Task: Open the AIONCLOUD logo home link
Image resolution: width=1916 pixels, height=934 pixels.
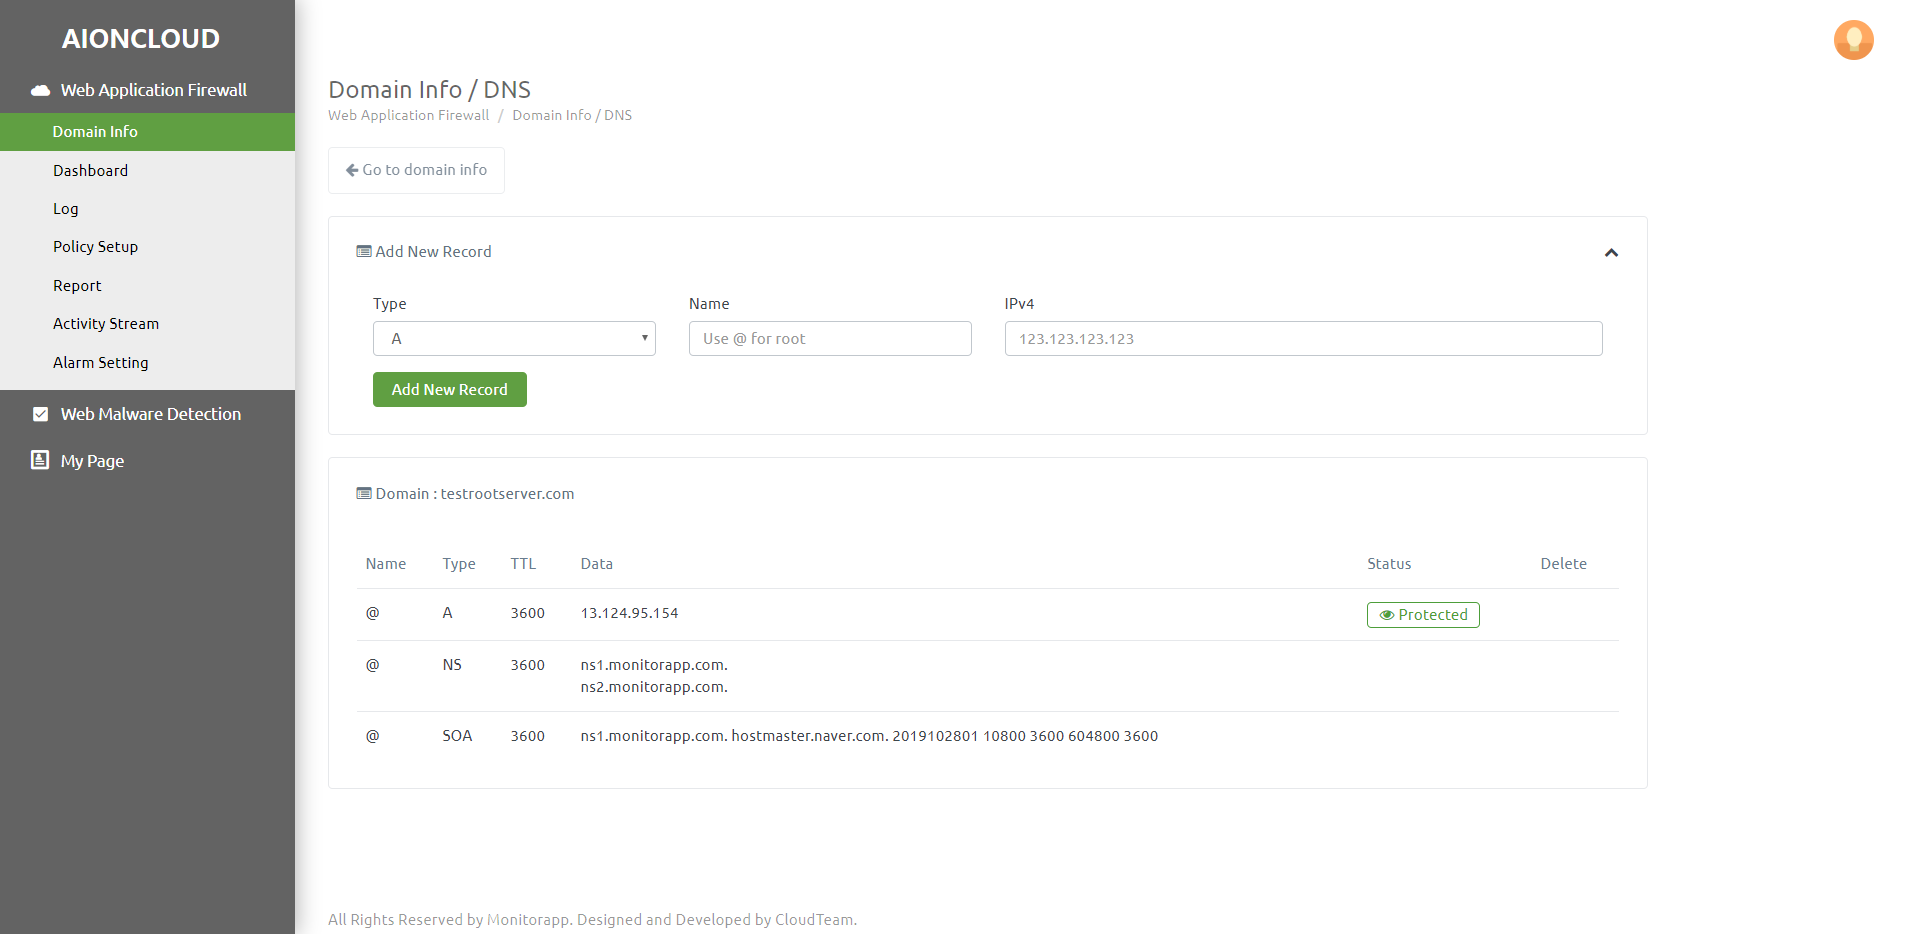Action: click(141, 38)
